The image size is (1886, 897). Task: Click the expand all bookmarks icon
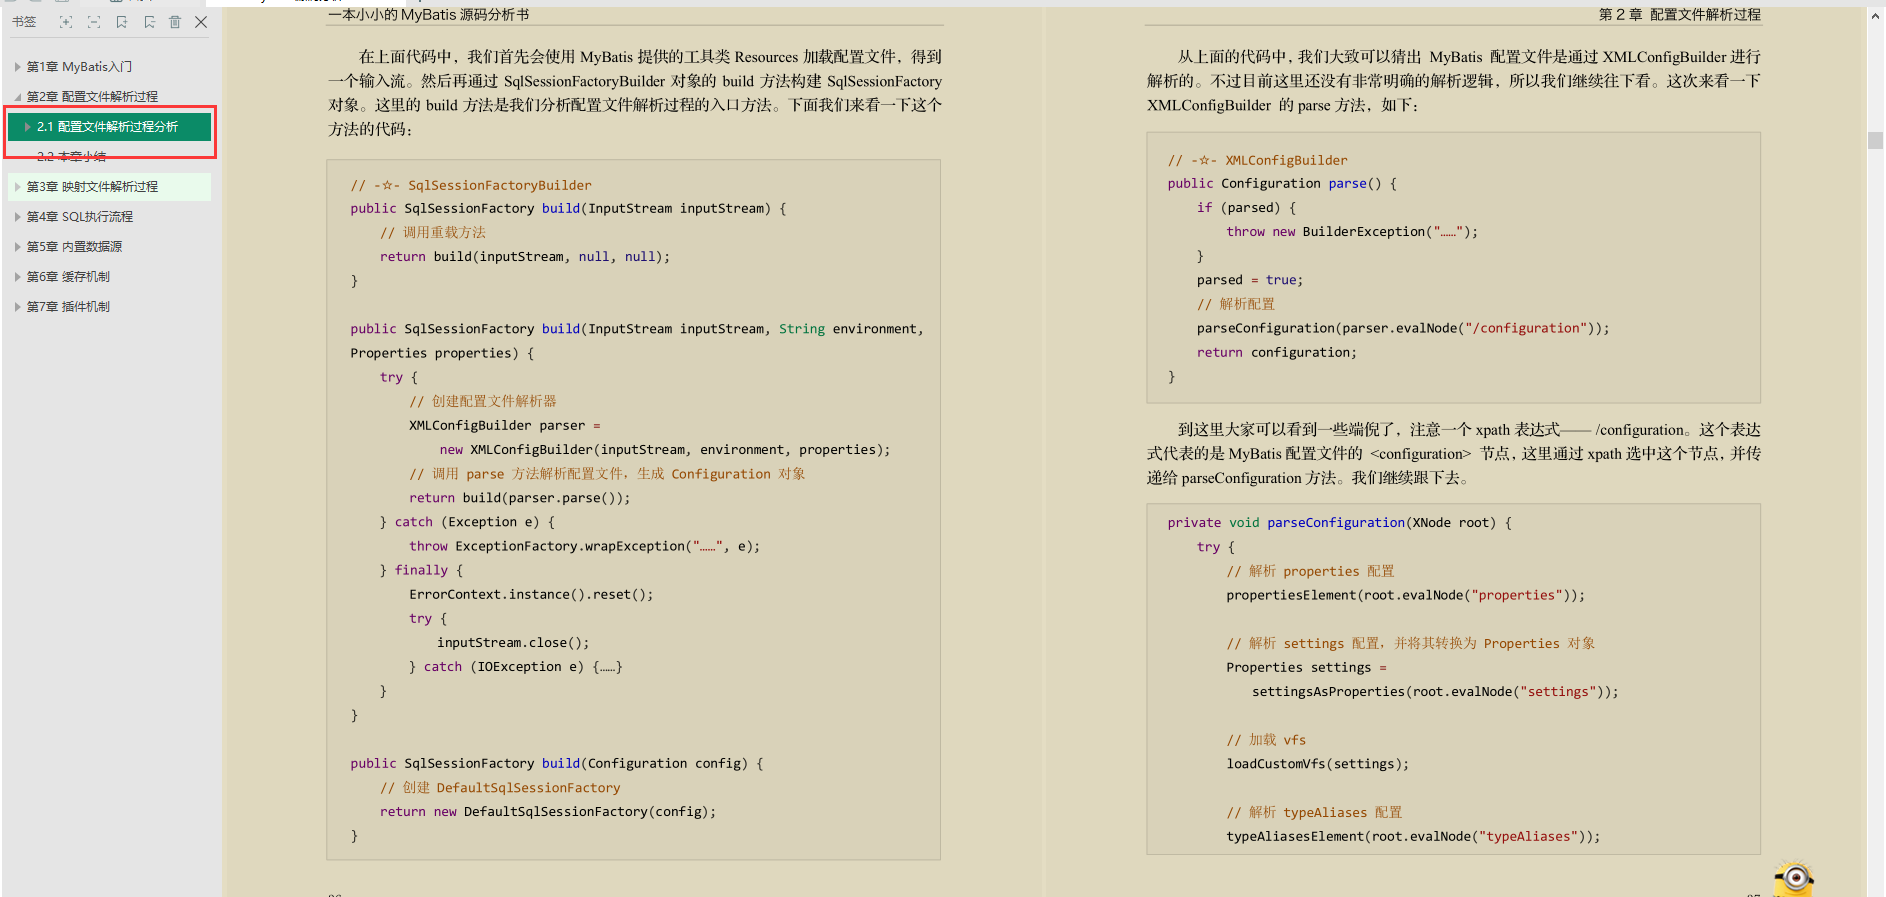click(x=66, y=22)
